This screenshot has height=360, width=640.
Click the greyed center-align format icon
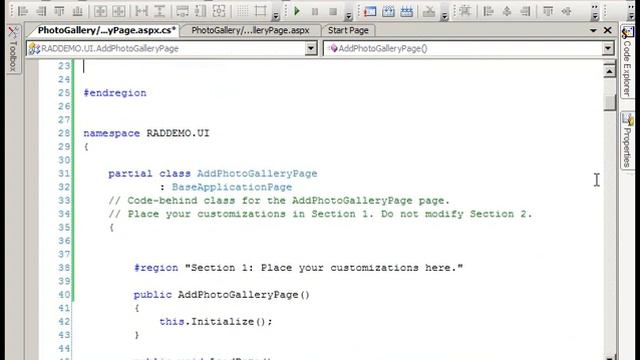click(507, 11)
